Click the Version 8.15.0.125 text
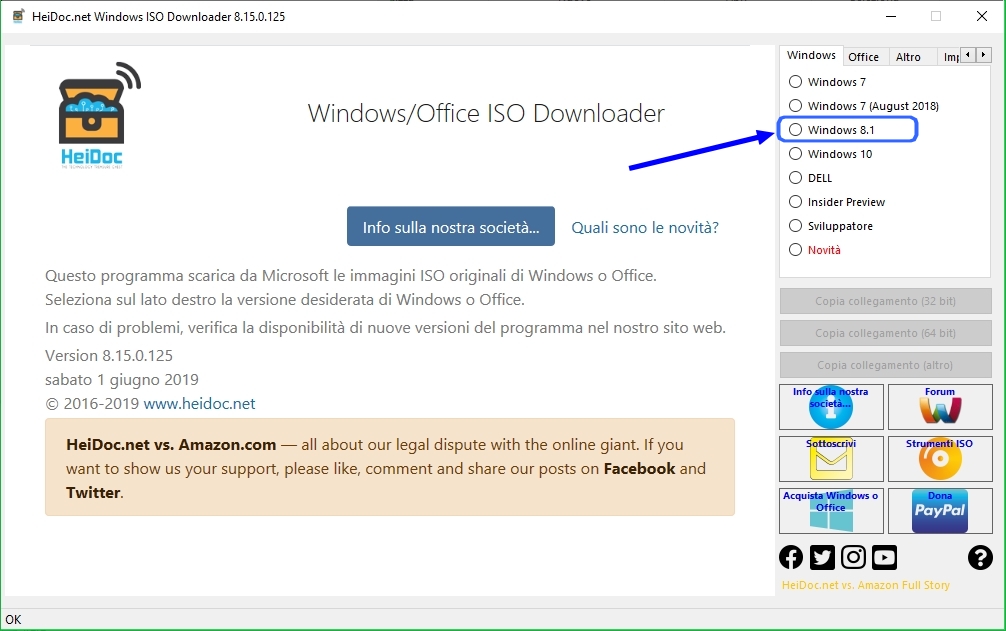 [109, 355]
